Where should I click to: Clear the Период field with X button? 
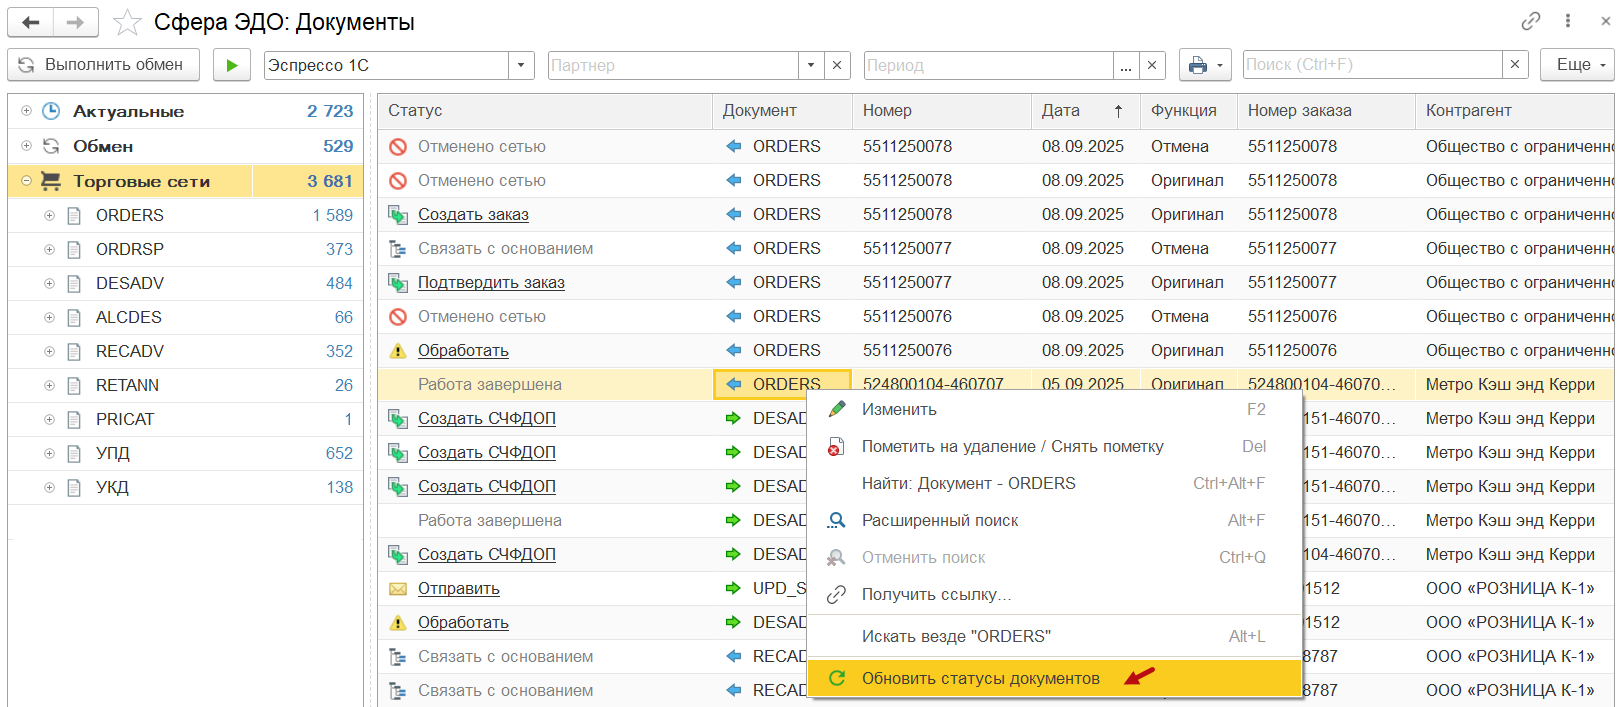[x=1152, y=65]
